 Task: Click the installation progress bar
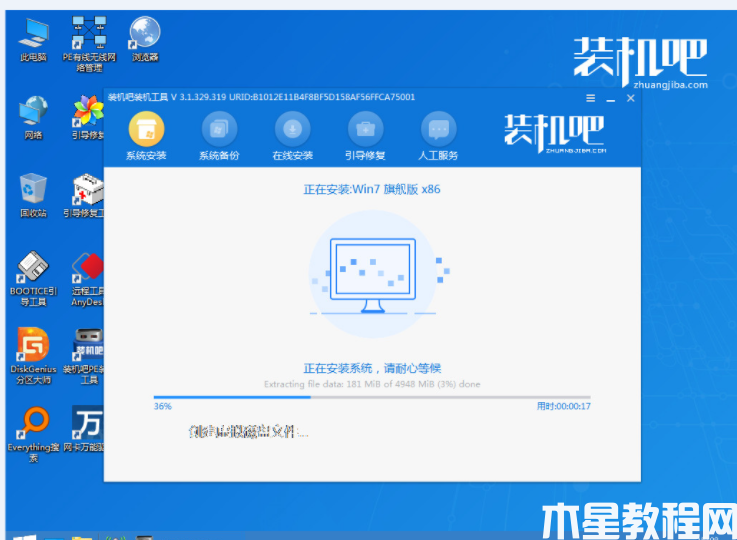[x=372, y=397]
